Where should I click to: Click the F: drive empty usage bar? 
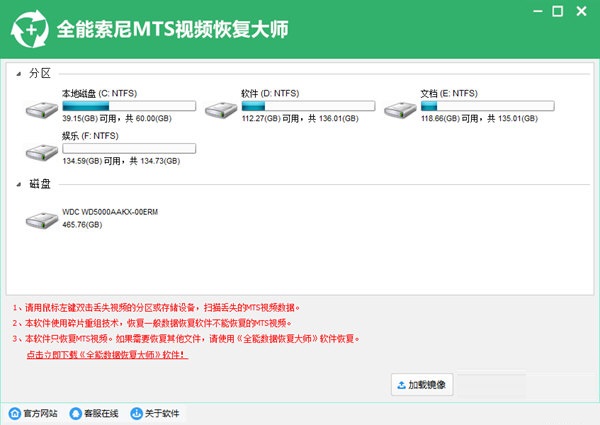tap(129, 148)
